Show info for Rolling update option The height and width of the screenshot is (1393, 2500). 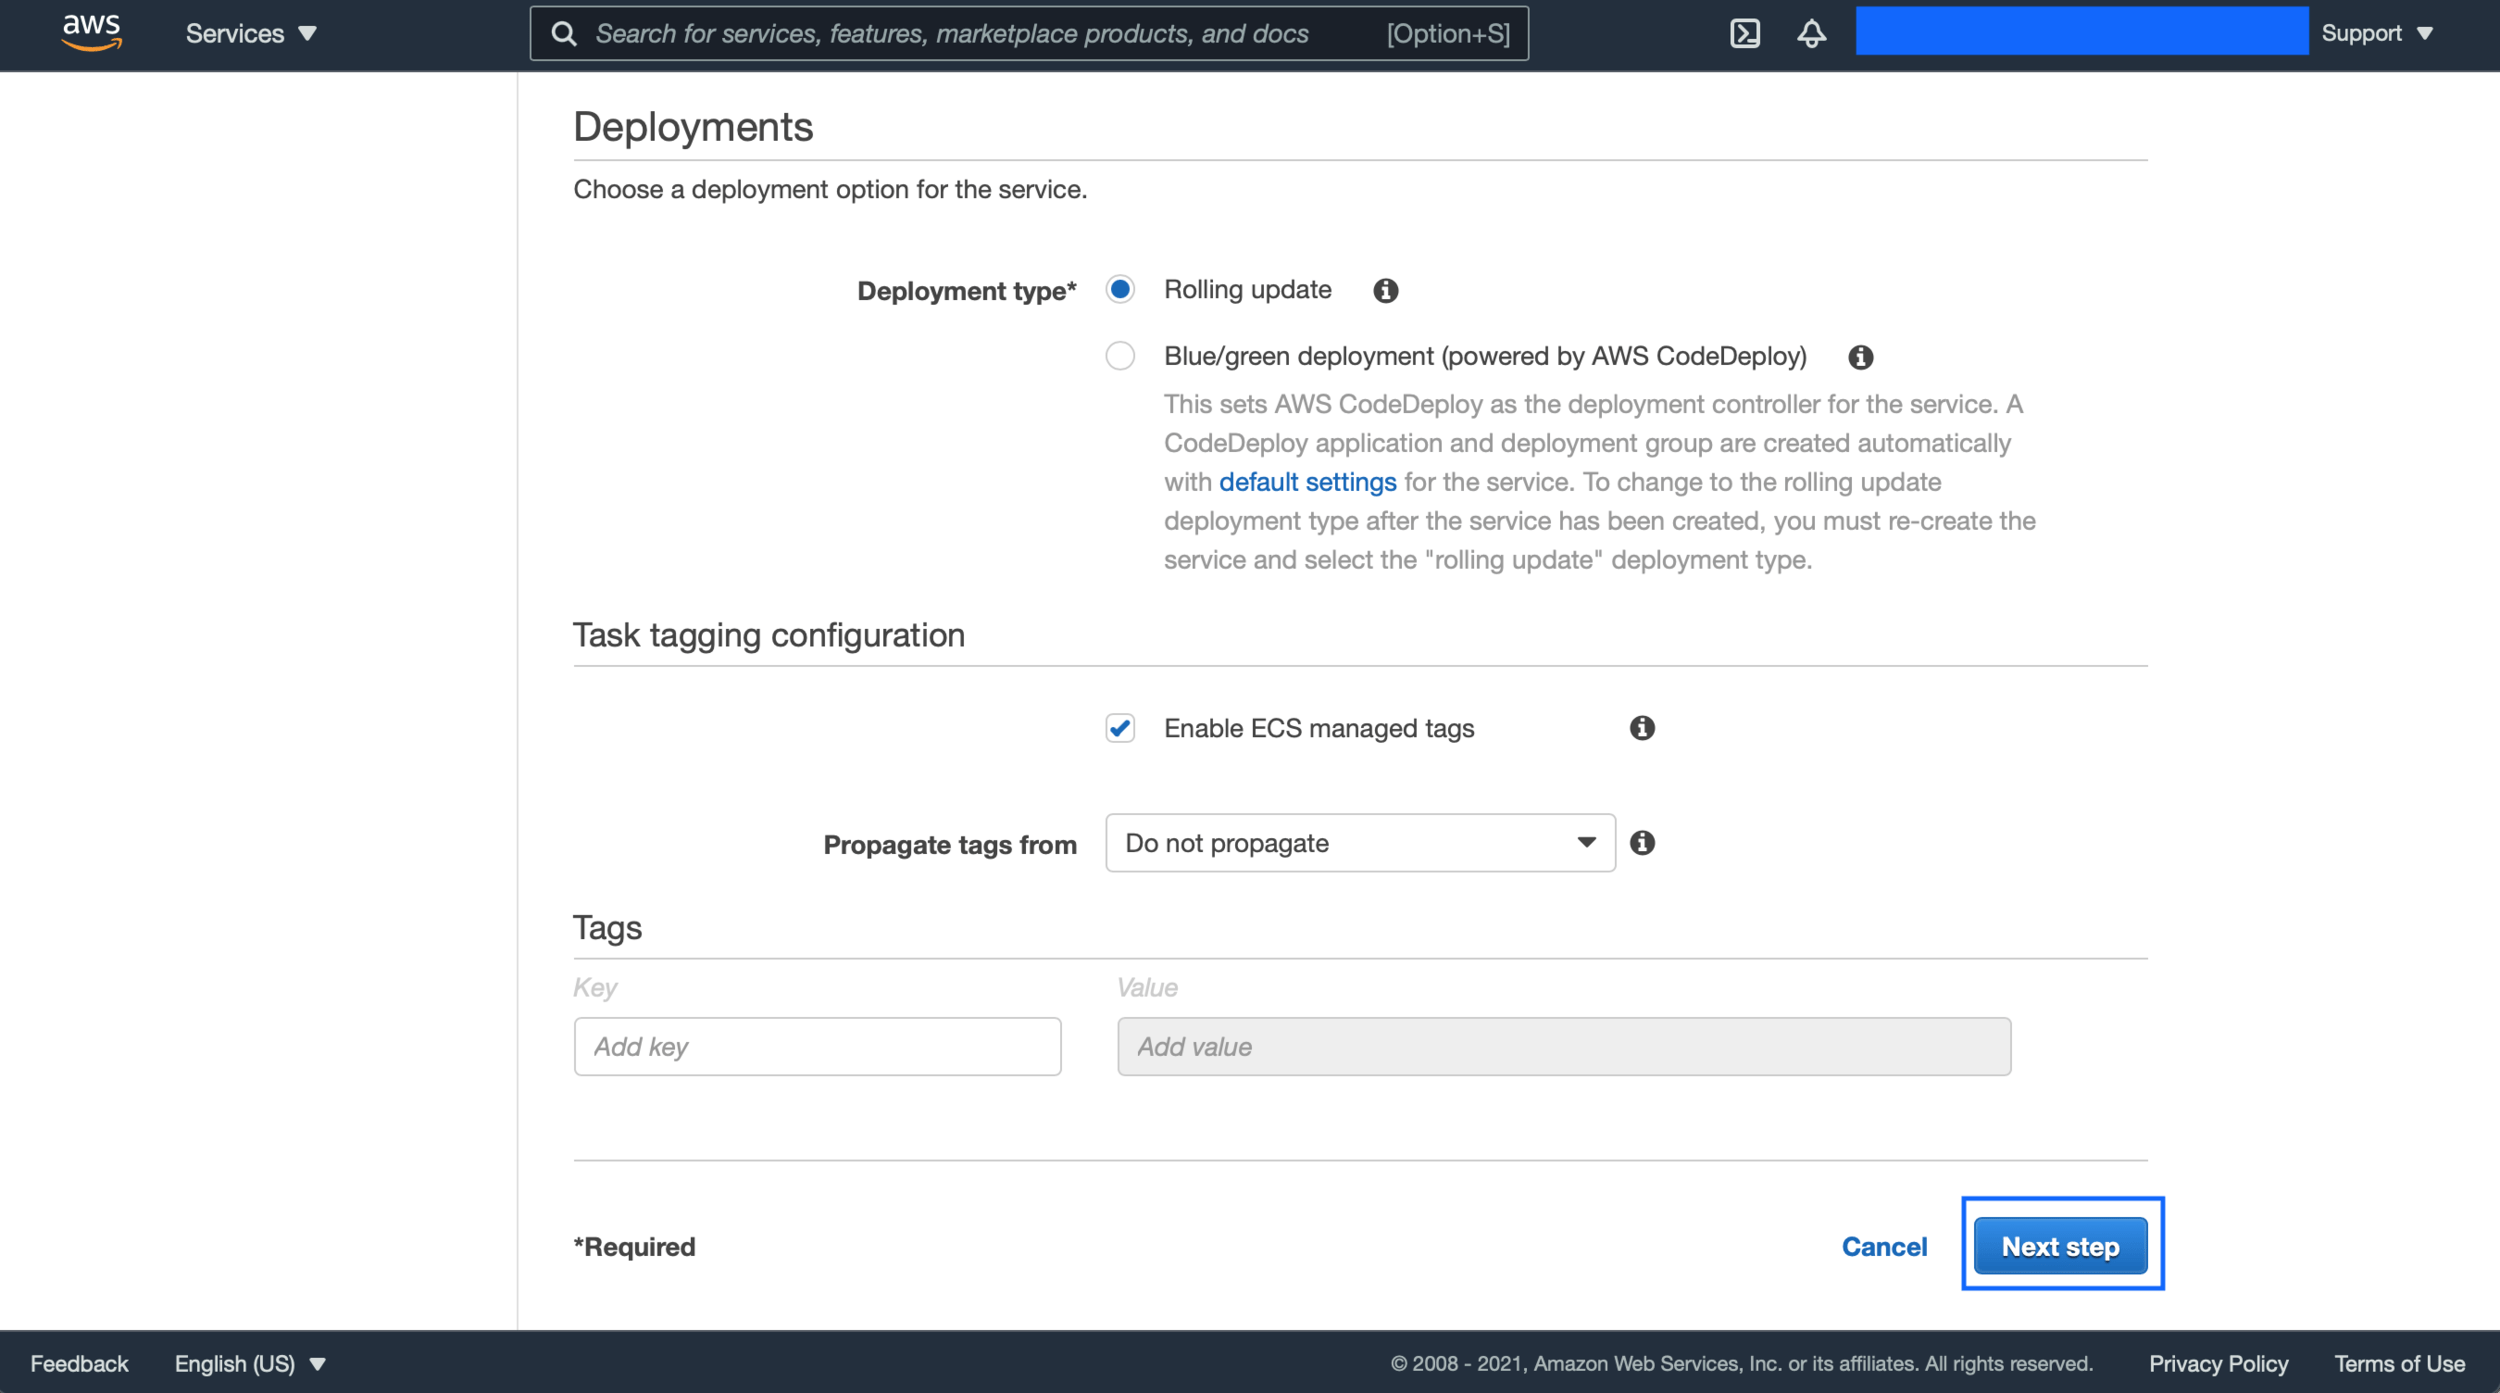[x=1385, y=291]
